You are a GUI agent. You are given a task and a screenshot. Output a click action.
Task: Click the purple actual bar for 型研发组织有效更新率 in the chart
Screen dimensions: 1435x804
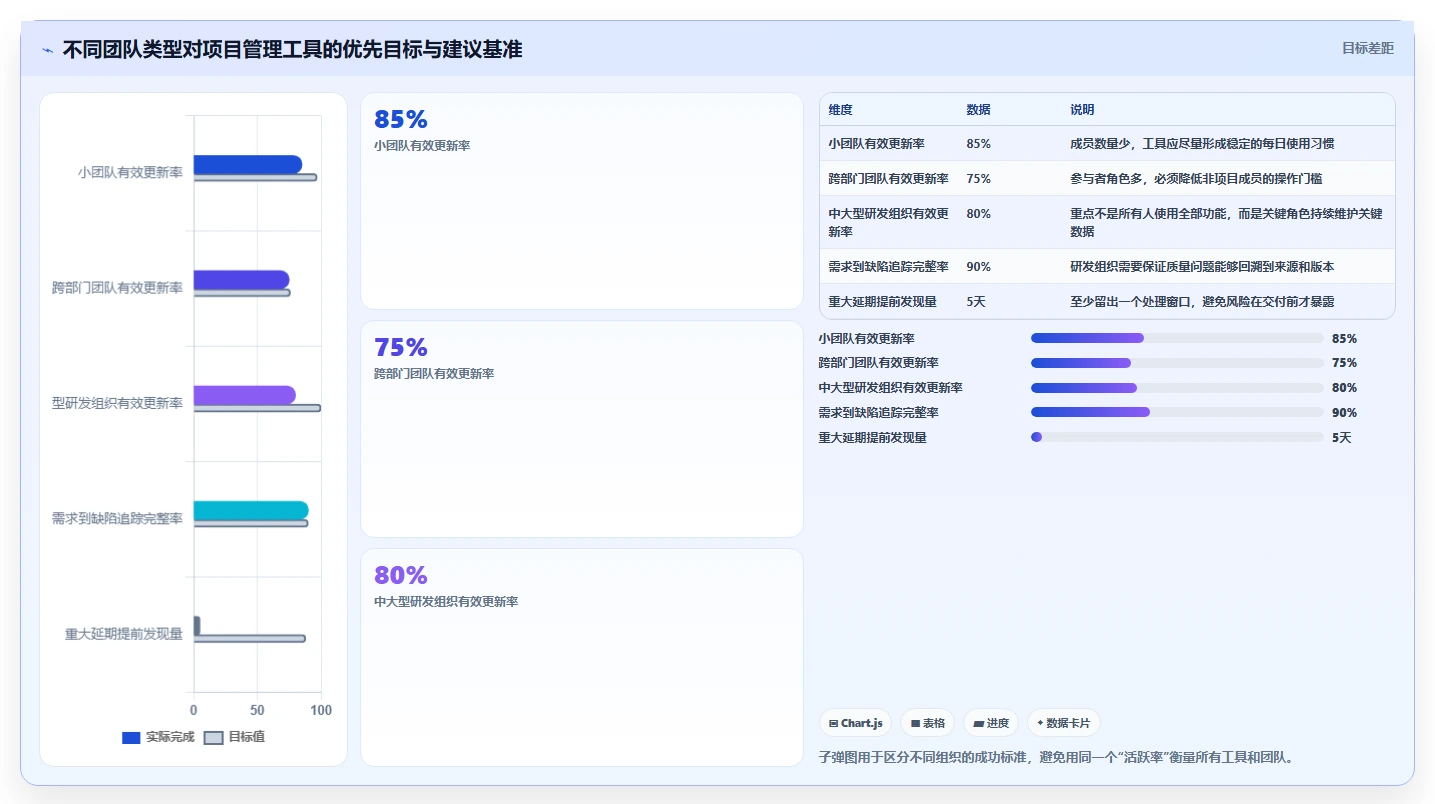click(245, 395)
